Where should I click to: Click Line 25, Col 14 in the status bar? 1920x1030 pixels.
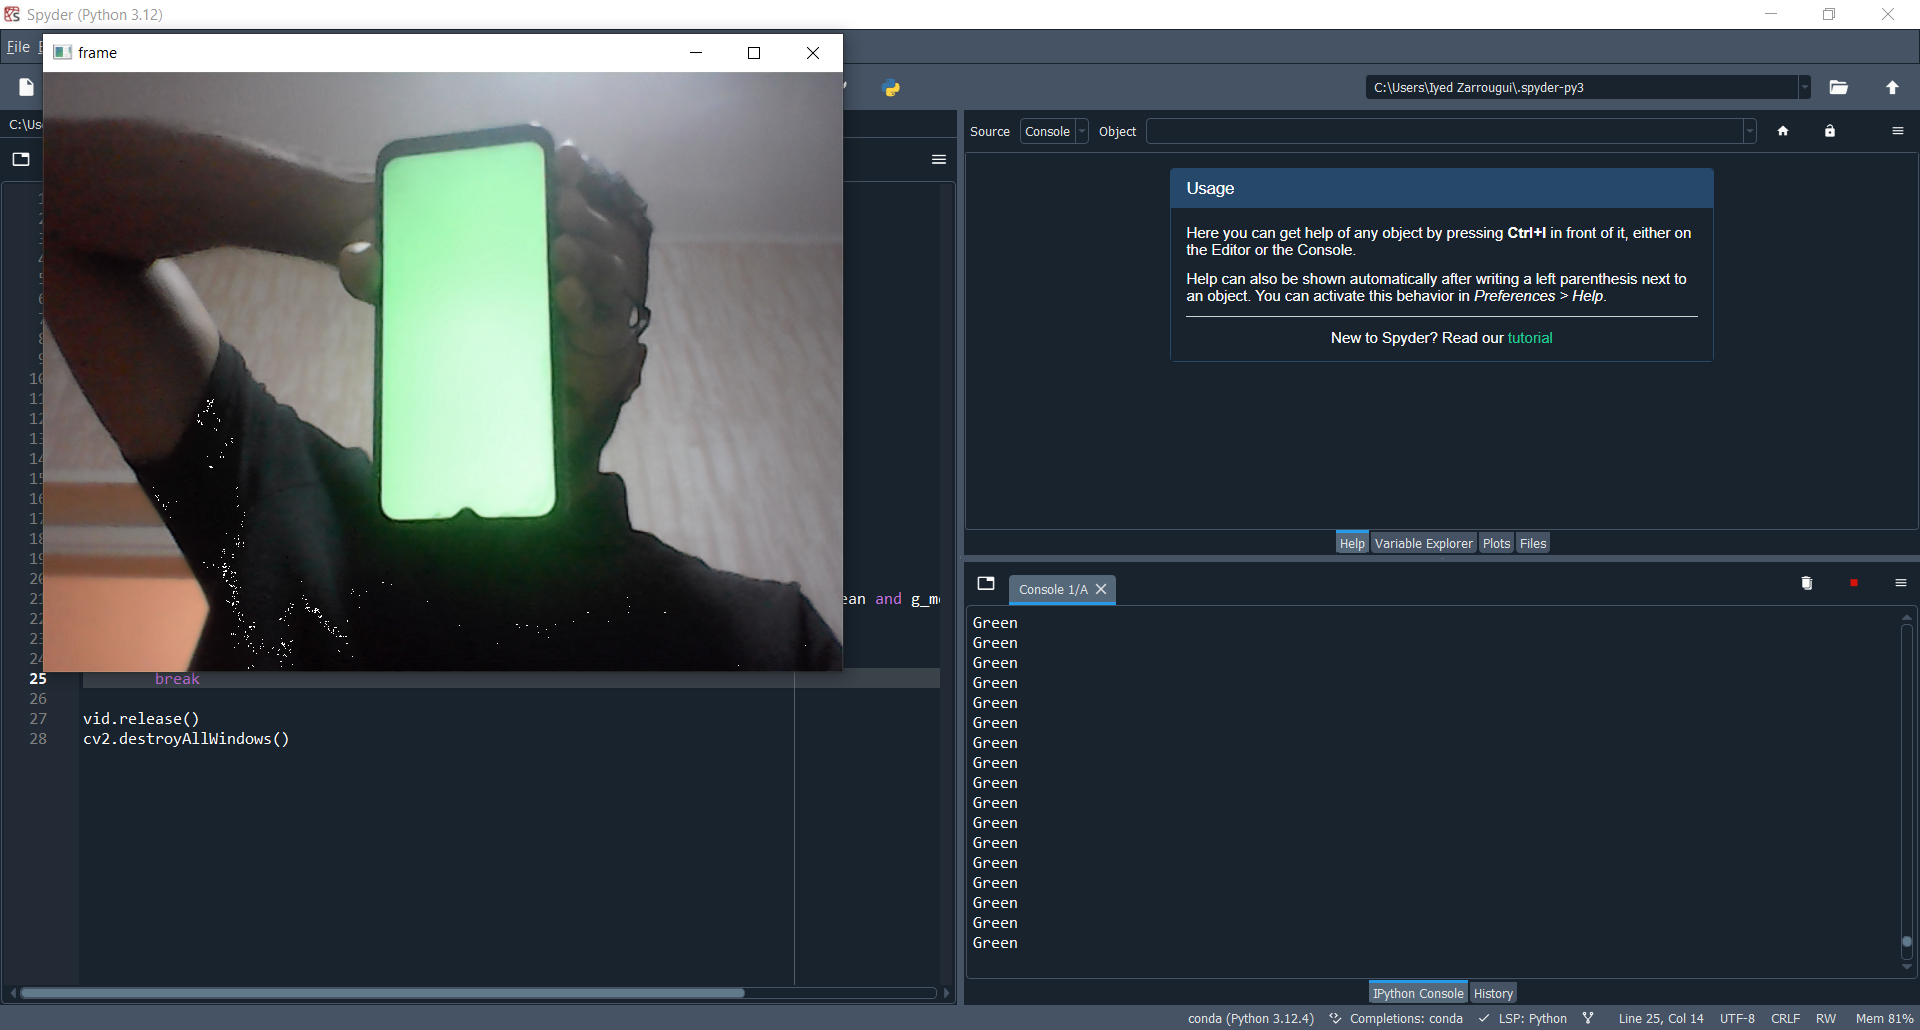coord(1661,1018)
